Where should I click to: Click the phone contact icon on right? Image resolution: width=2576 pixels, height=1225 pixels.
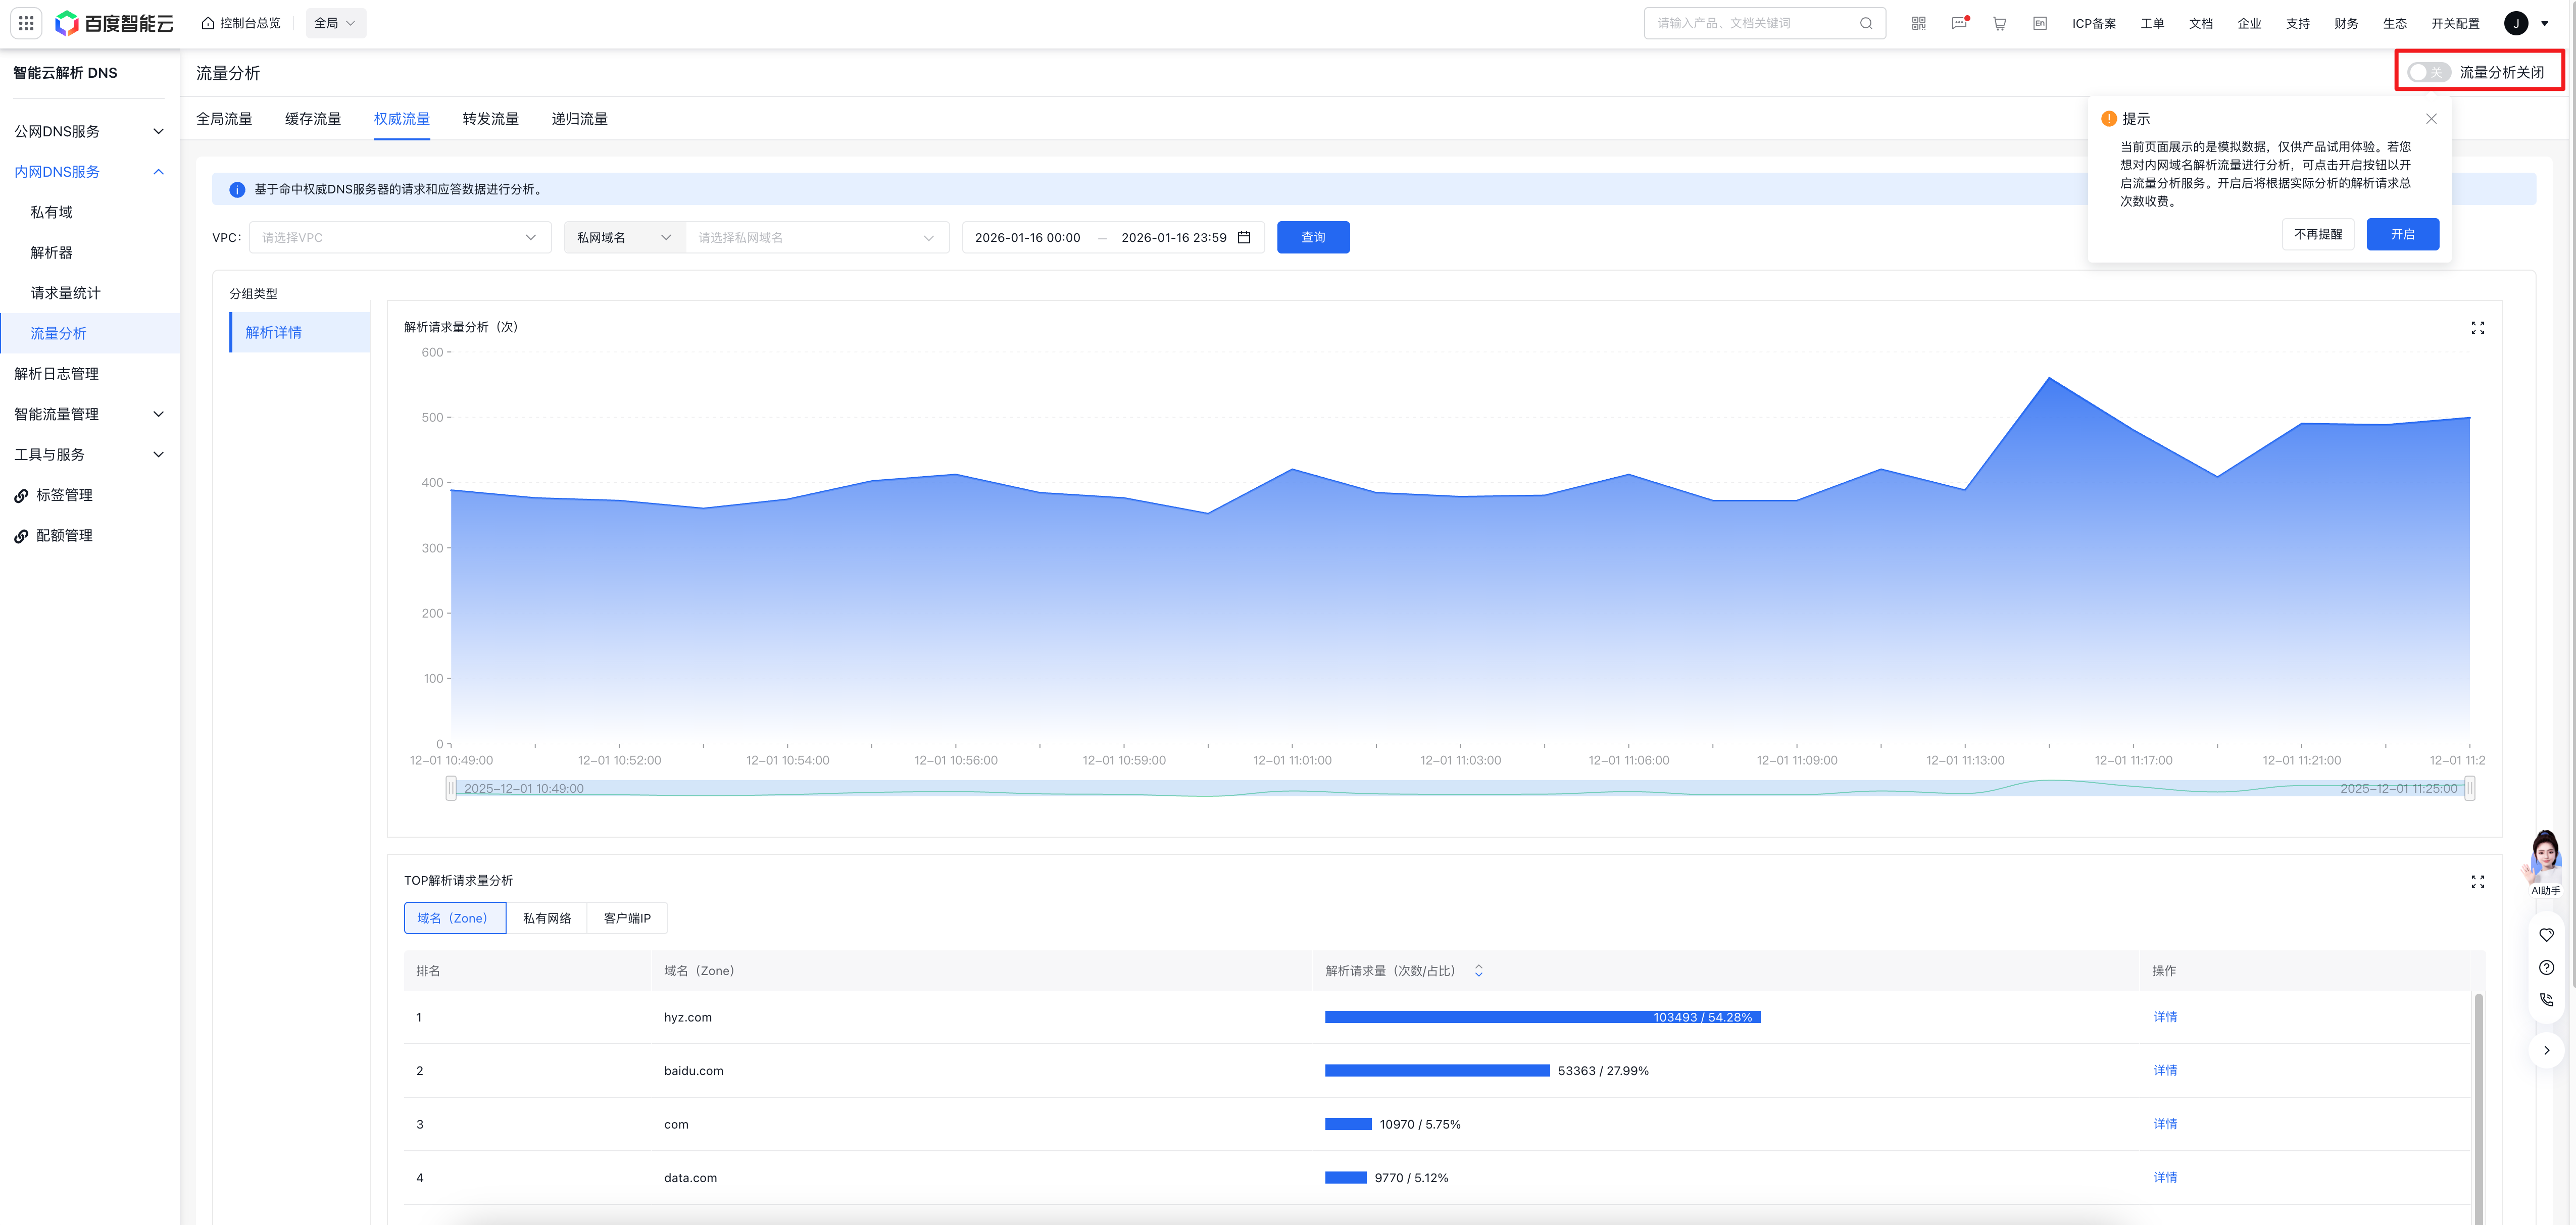tap(2546, 999)
